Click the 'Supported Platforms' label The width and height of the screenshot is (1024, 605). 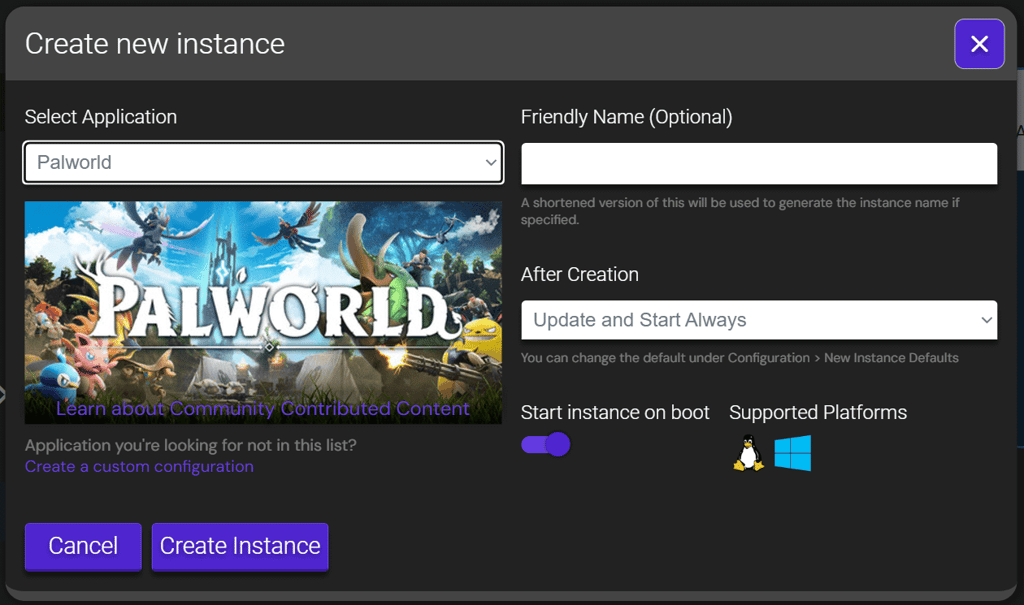pyautogui.click(x=818, y=412)
